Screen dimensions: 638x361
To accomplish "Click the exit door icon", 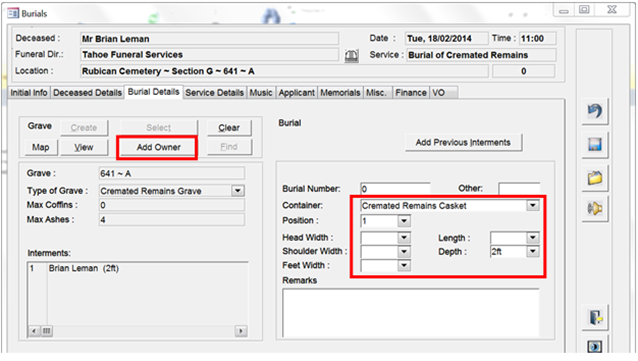I will tap(596, 317).
